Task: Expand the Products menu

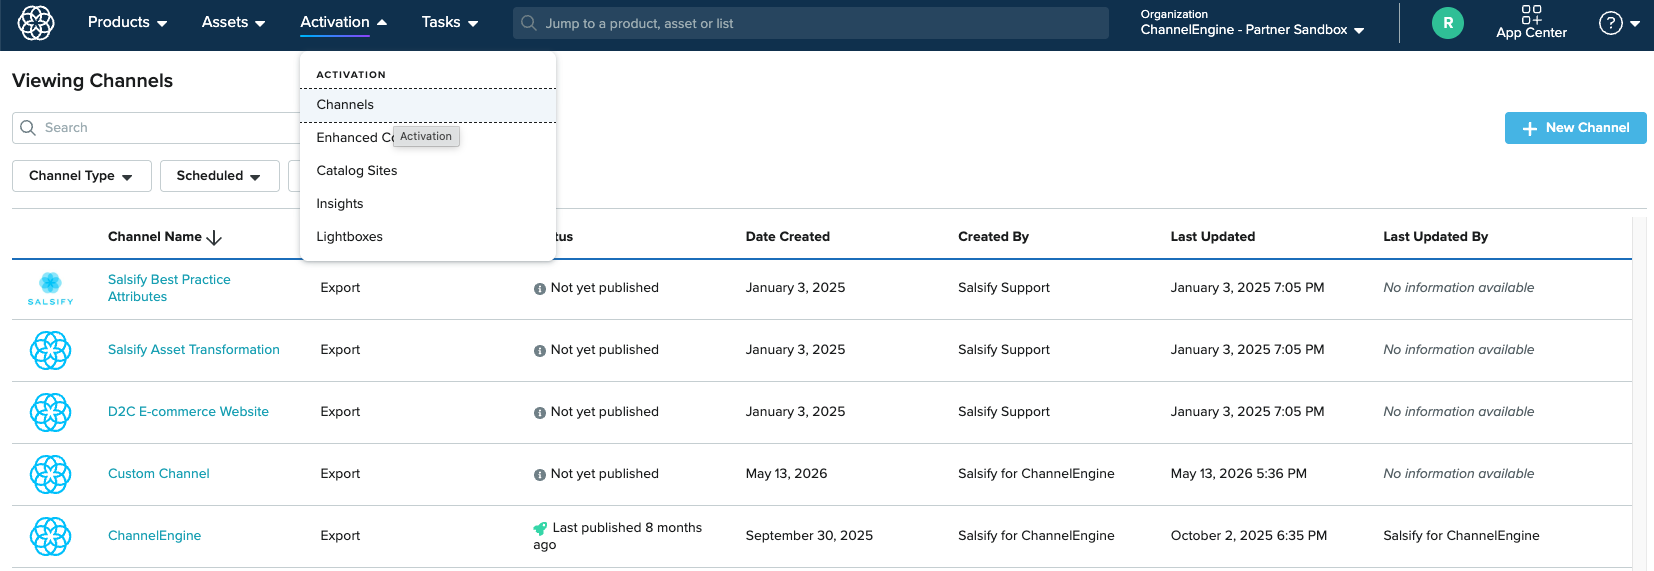Action: 127,22
